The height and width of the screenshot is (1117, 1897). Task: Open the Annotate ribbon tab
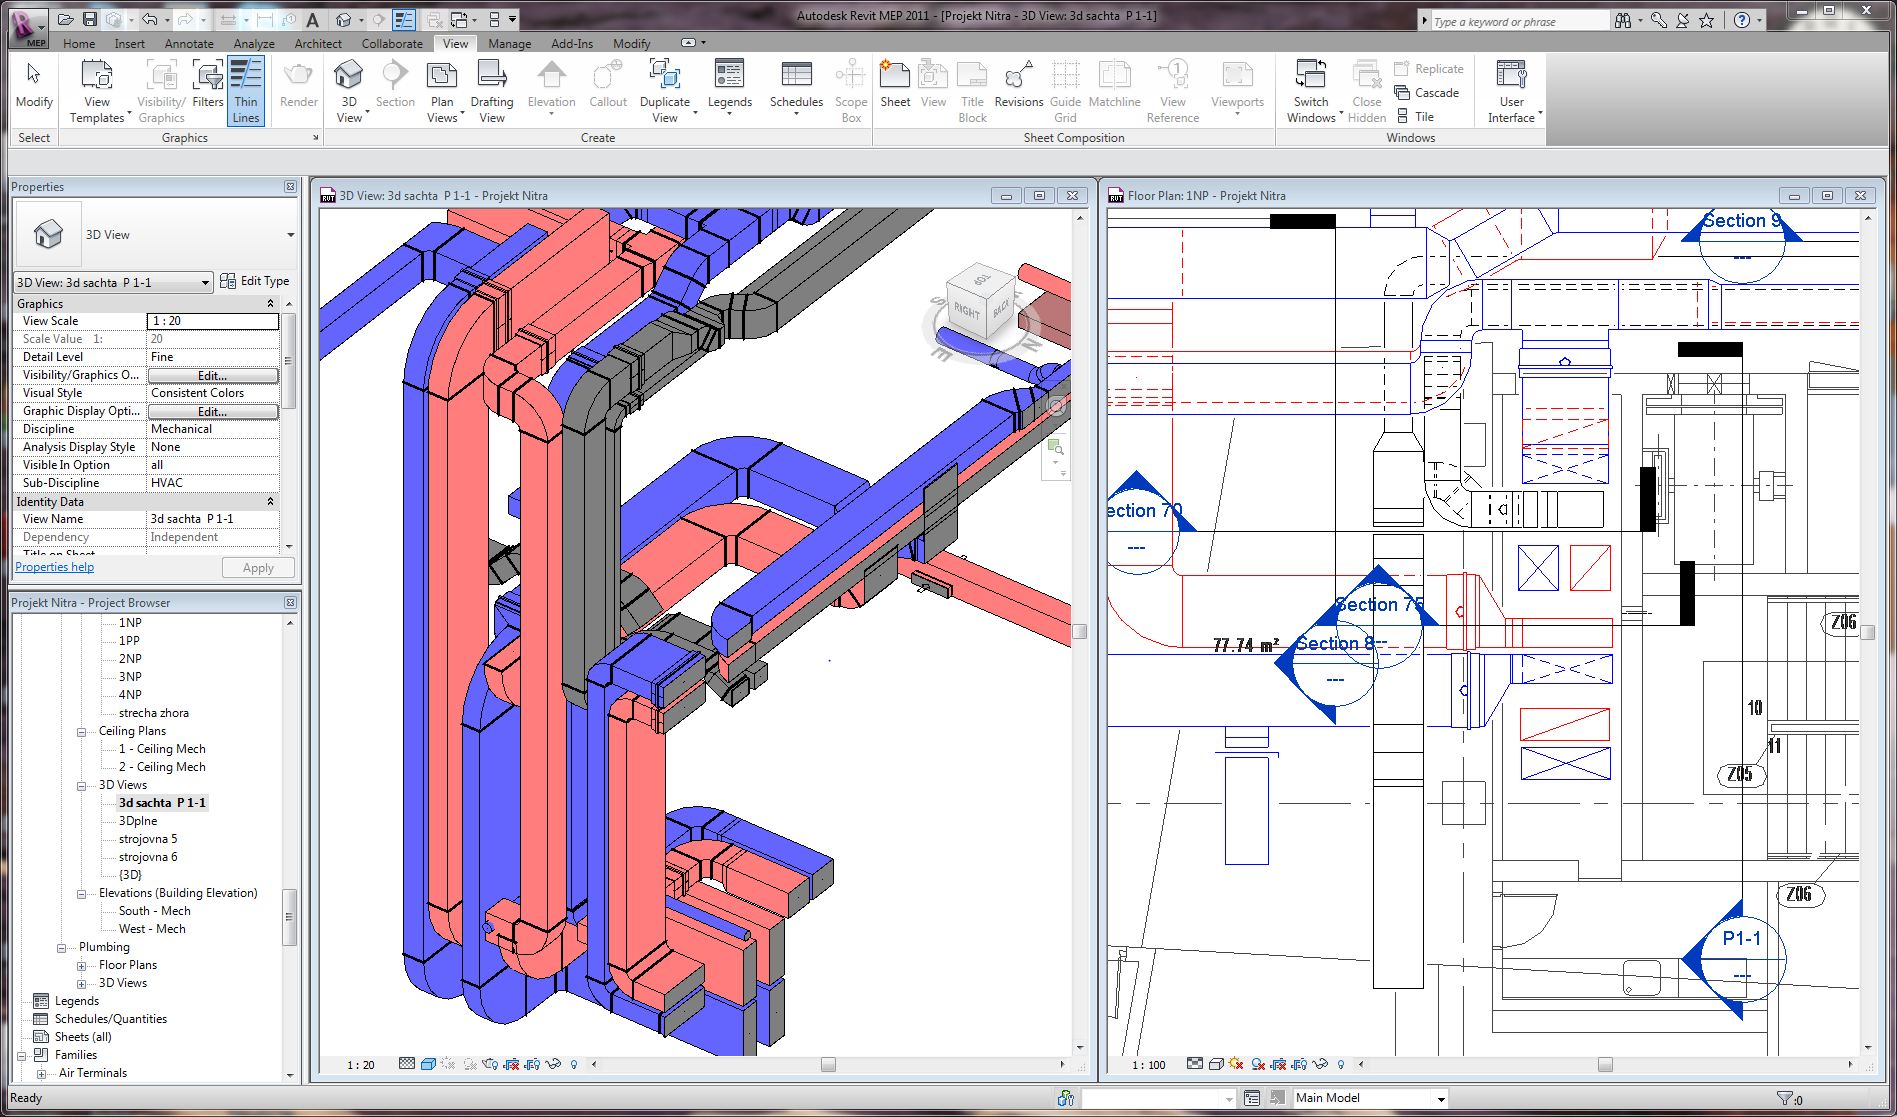click(189, 44)
